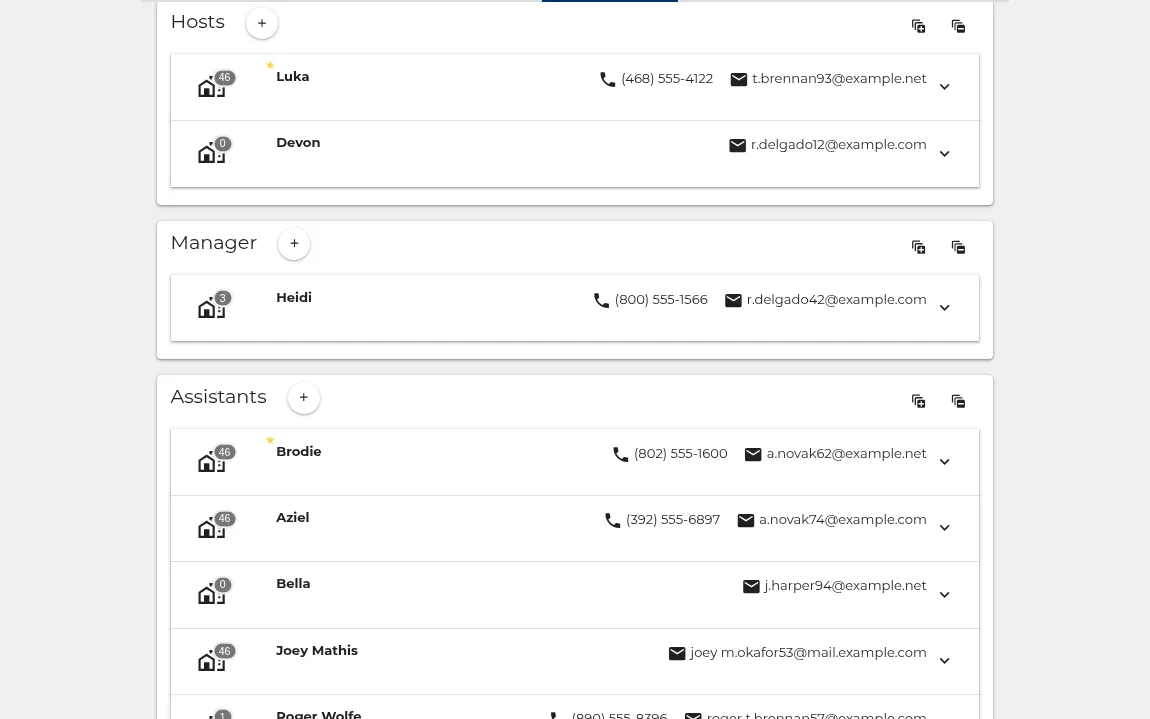Collapse all entries in Assistants section
The width and height of the screenshot is (1150, 719).
(x=958, y=401)
